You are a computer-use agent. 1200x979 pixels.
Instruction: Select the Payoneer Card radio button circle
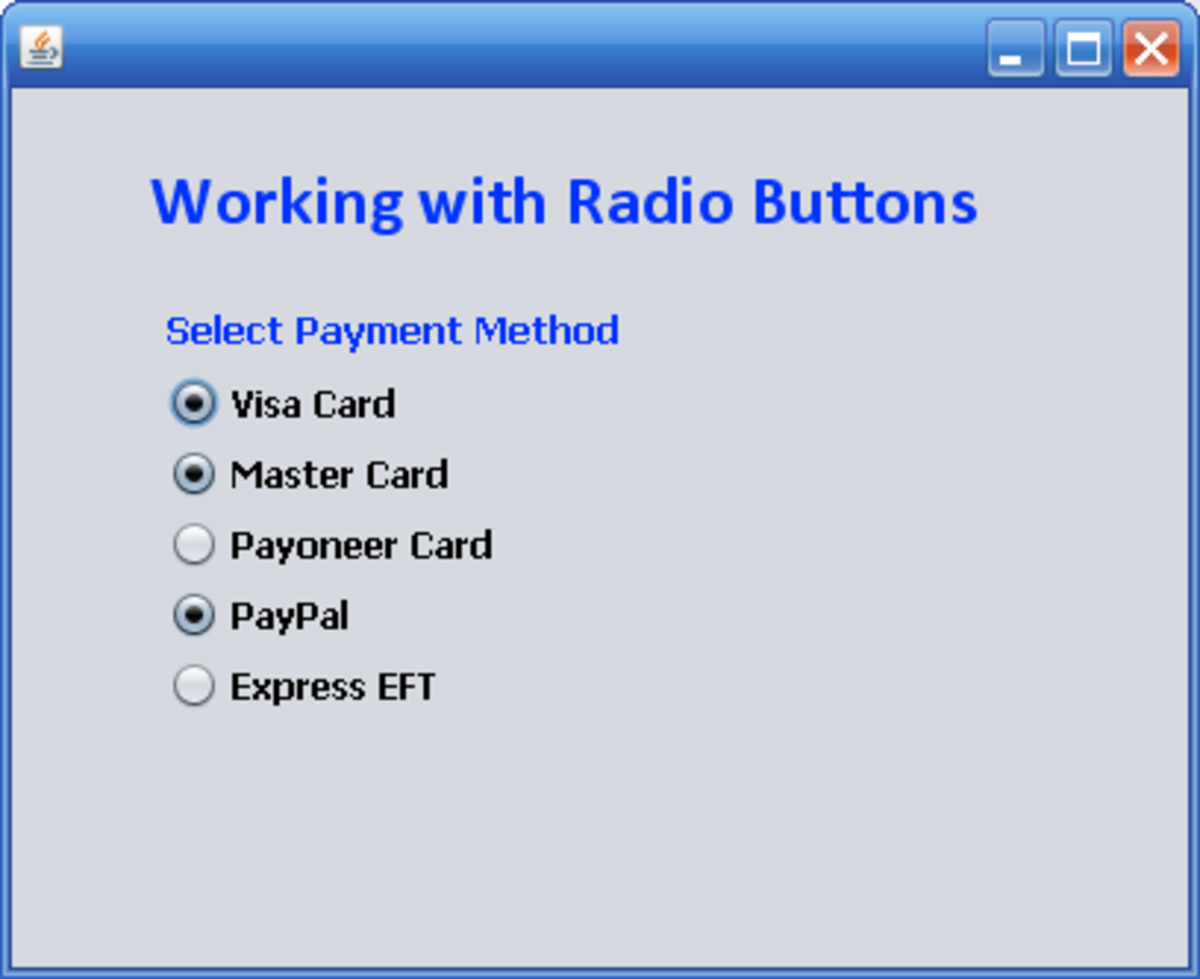click(193, 545)
